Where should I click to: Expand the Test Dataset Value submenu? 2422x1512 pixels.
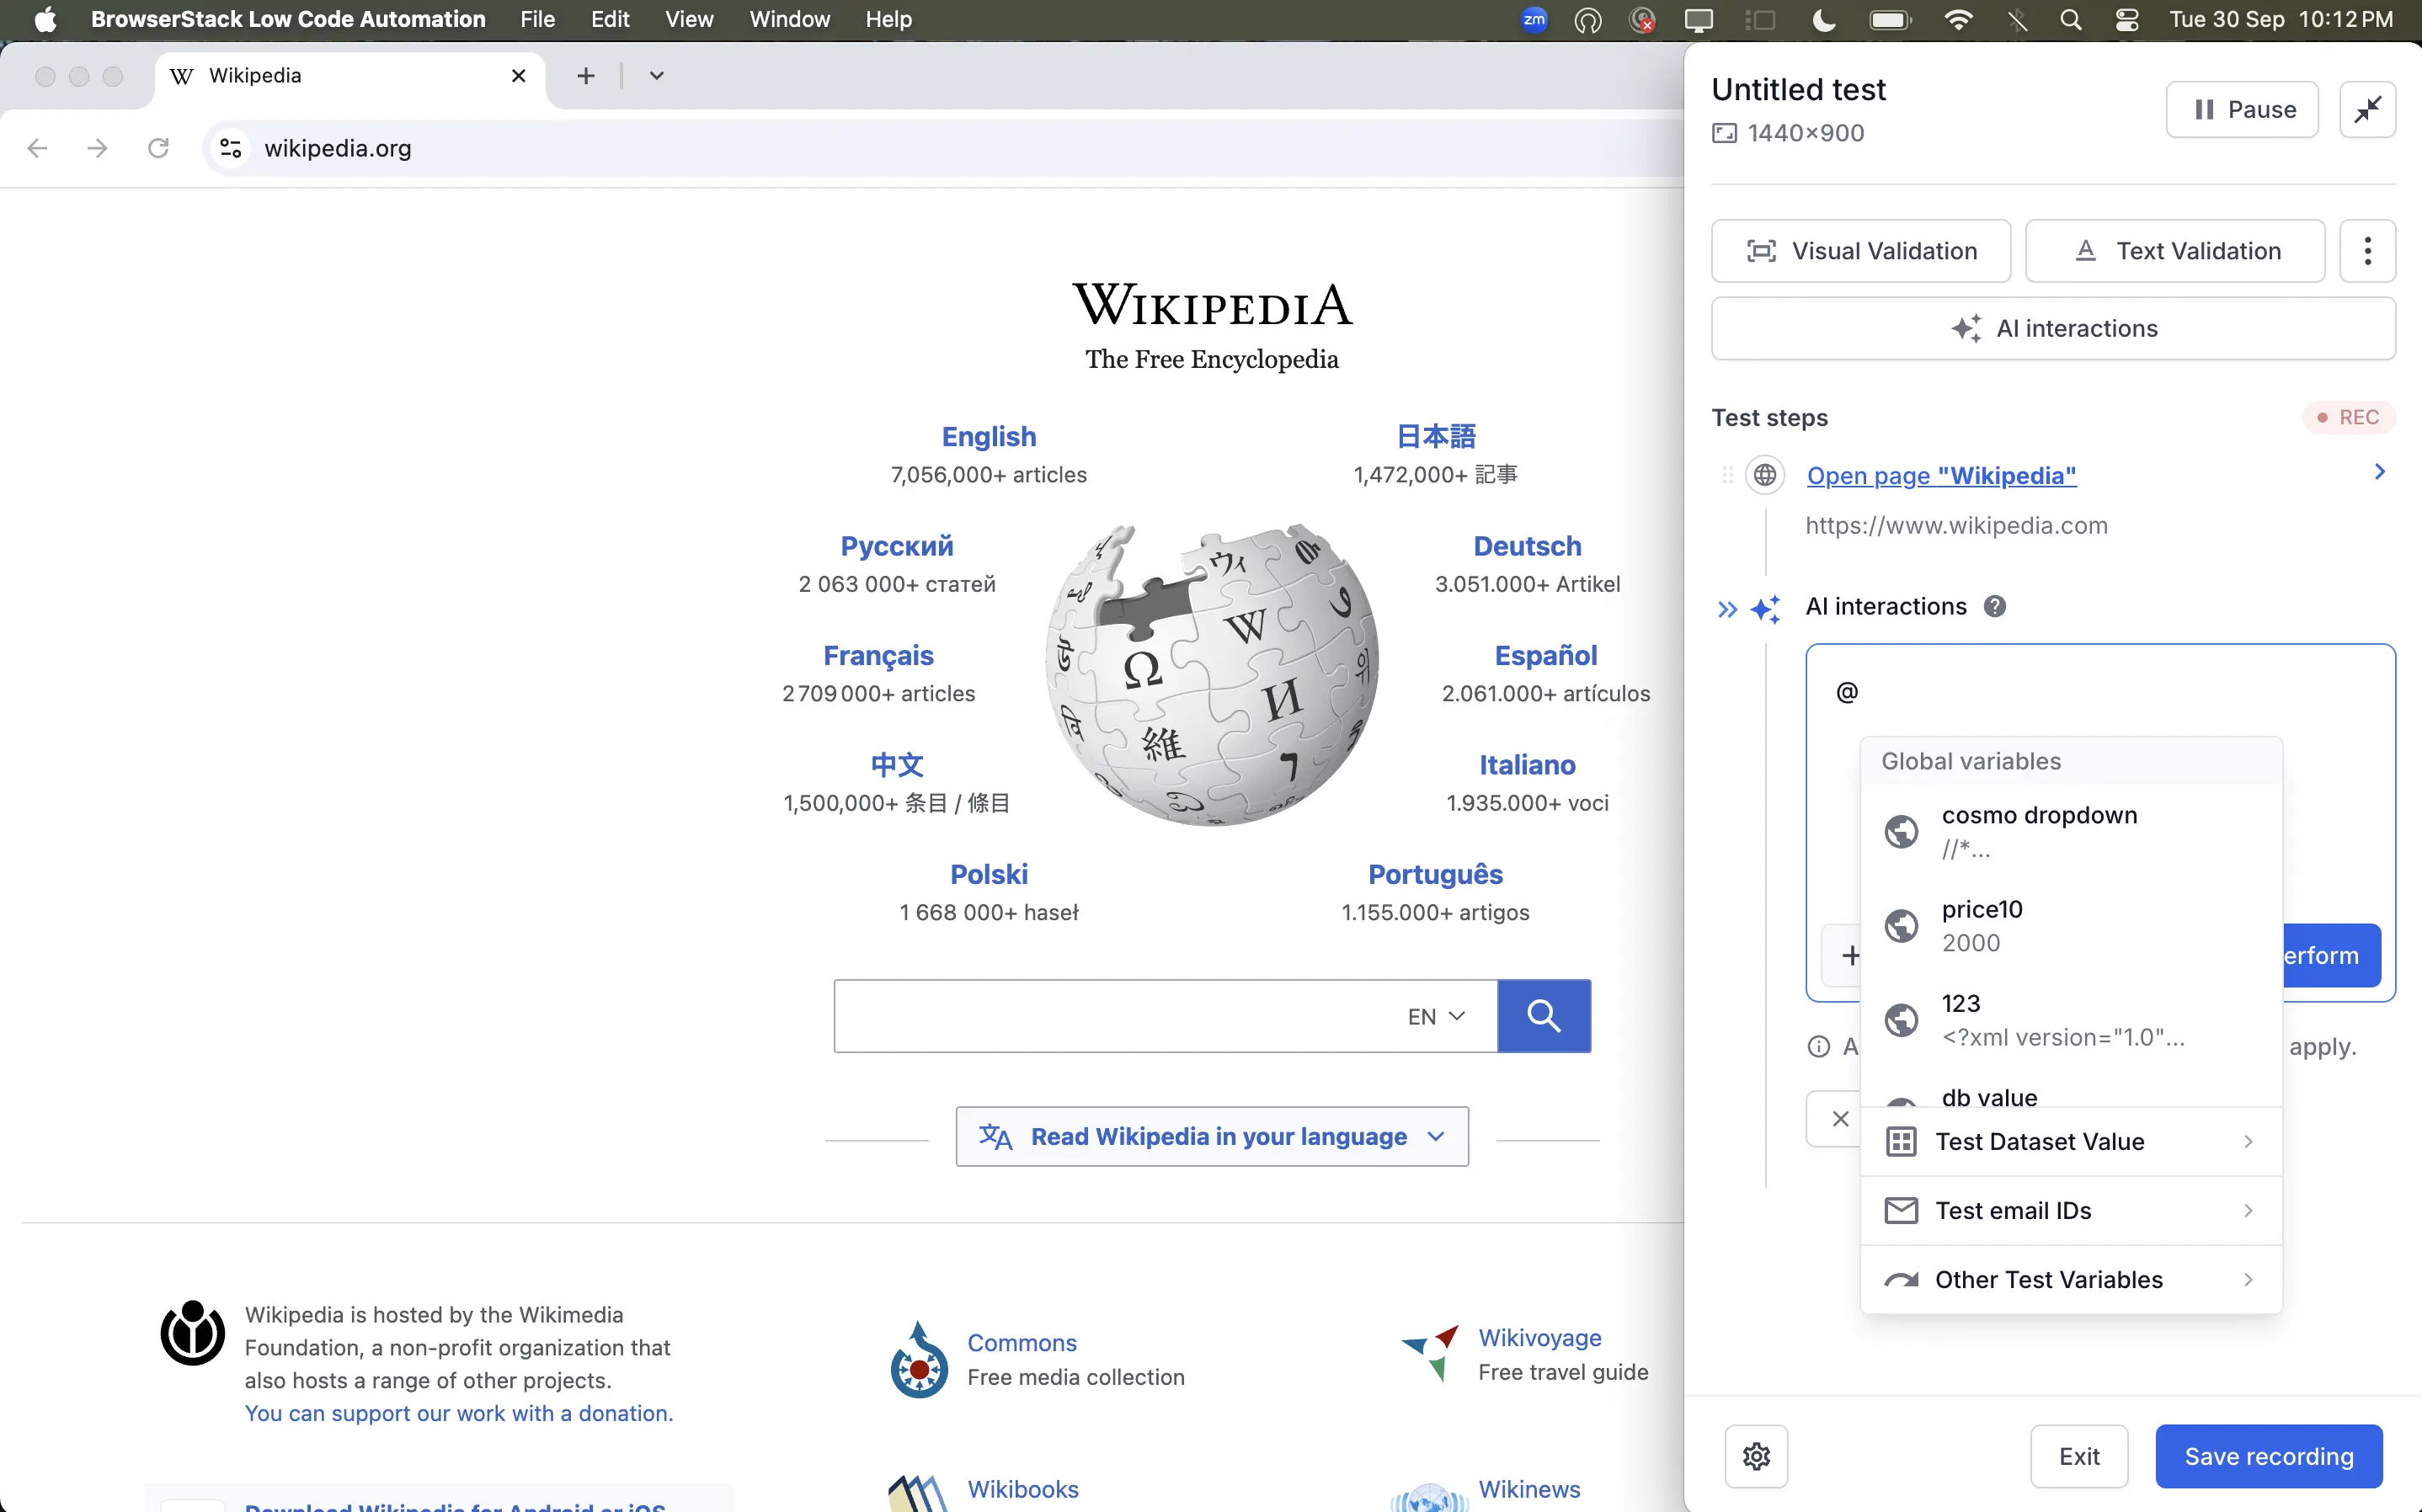tap(2070, 1141)
